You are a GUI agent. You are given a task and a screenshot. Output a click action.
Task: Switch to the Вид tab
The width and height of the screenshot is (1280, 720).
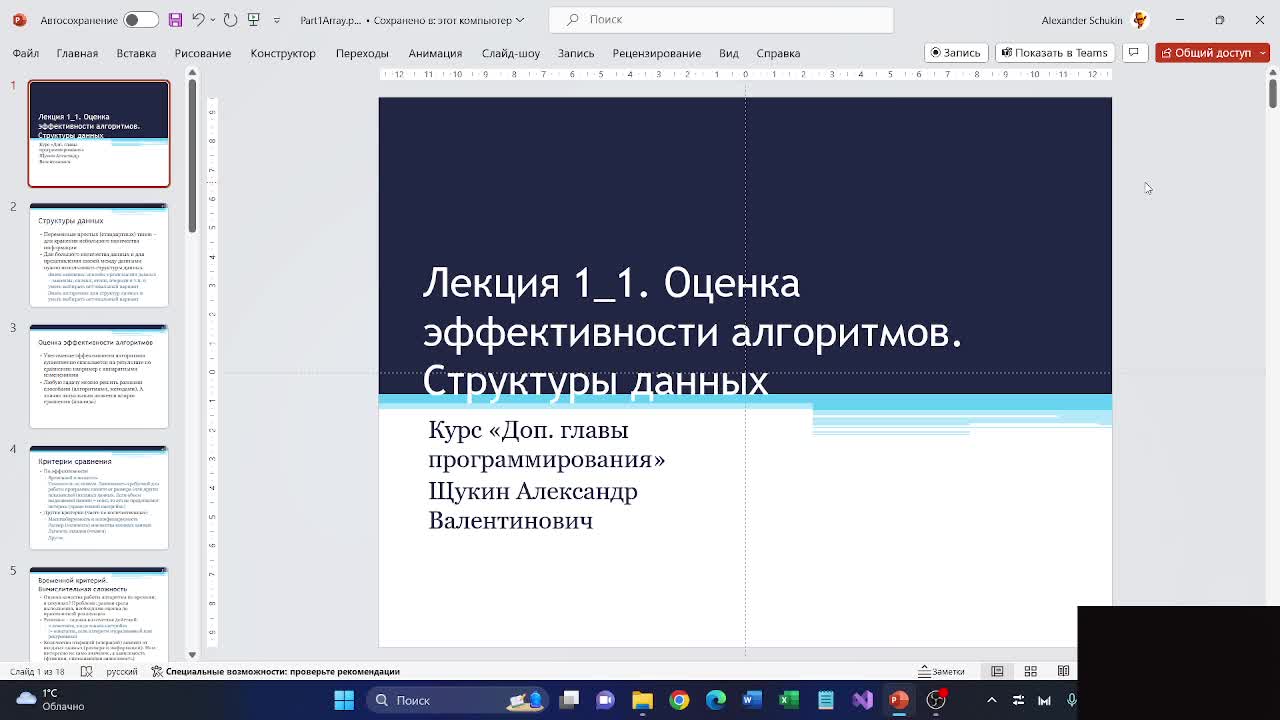729,53
